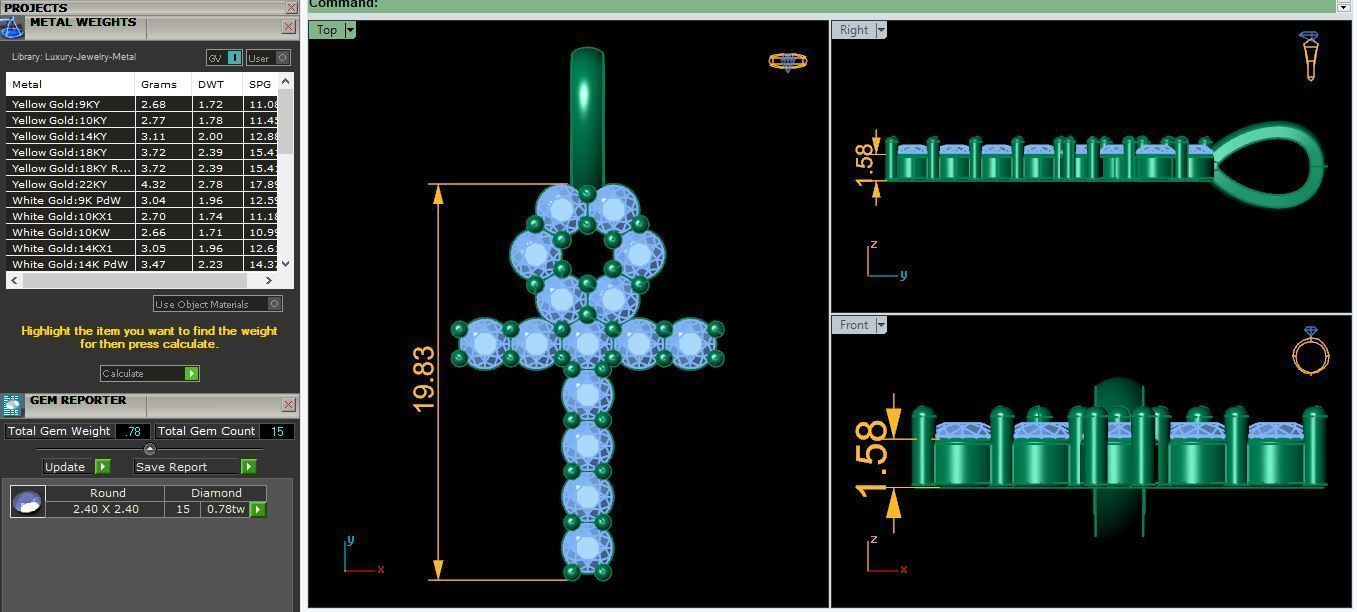The image size is (1357, 612).
Task: Click the orange gem icon in Top viewport
Action: pos(788,62)
